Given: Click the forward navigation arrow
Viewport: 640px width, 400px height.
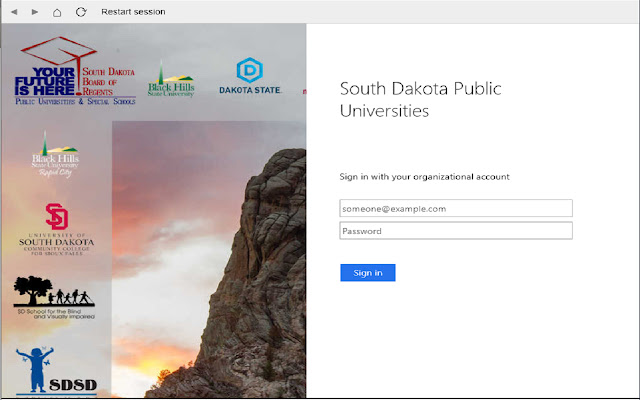Looking at the screenshot, I should [x=35, y=12].
